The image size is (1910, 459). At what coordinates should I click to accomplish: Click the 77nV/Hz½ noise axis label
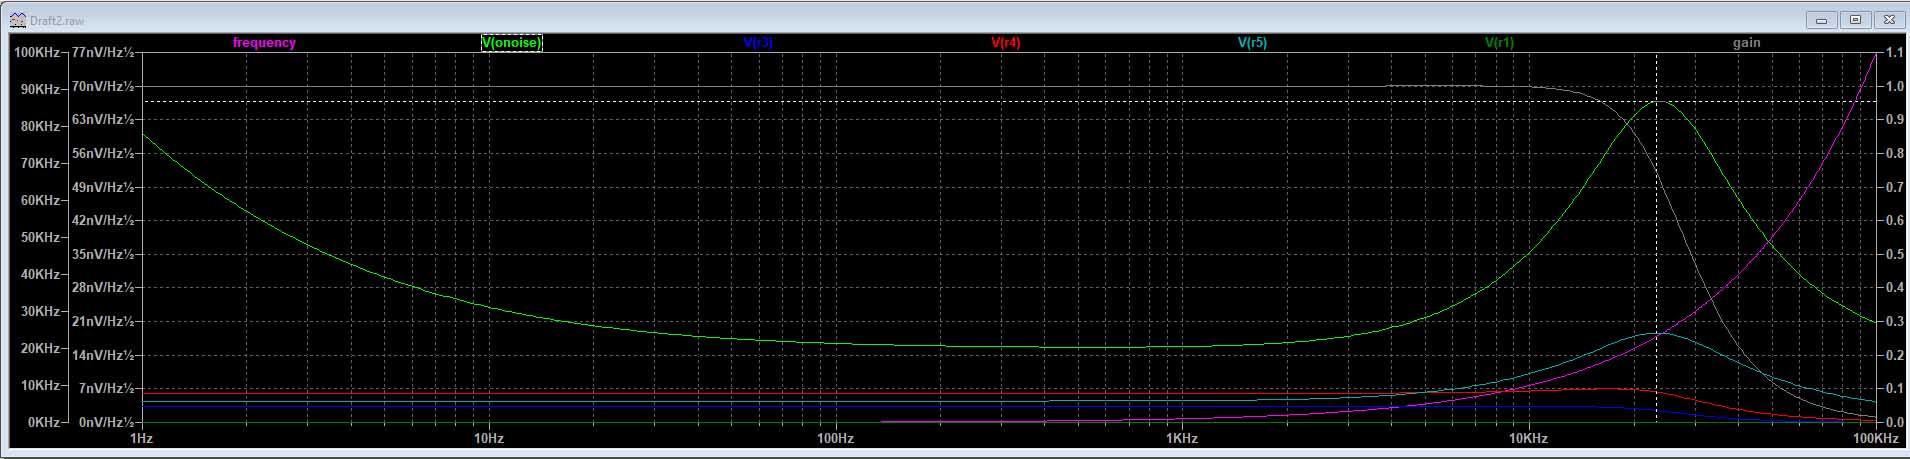coord(102,52)
